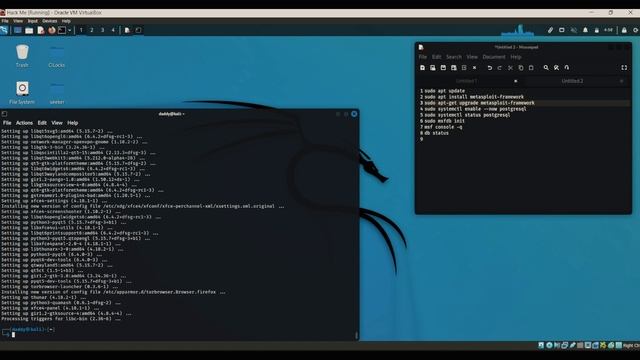Click the paperclip icon in top panel

point(550,30)
